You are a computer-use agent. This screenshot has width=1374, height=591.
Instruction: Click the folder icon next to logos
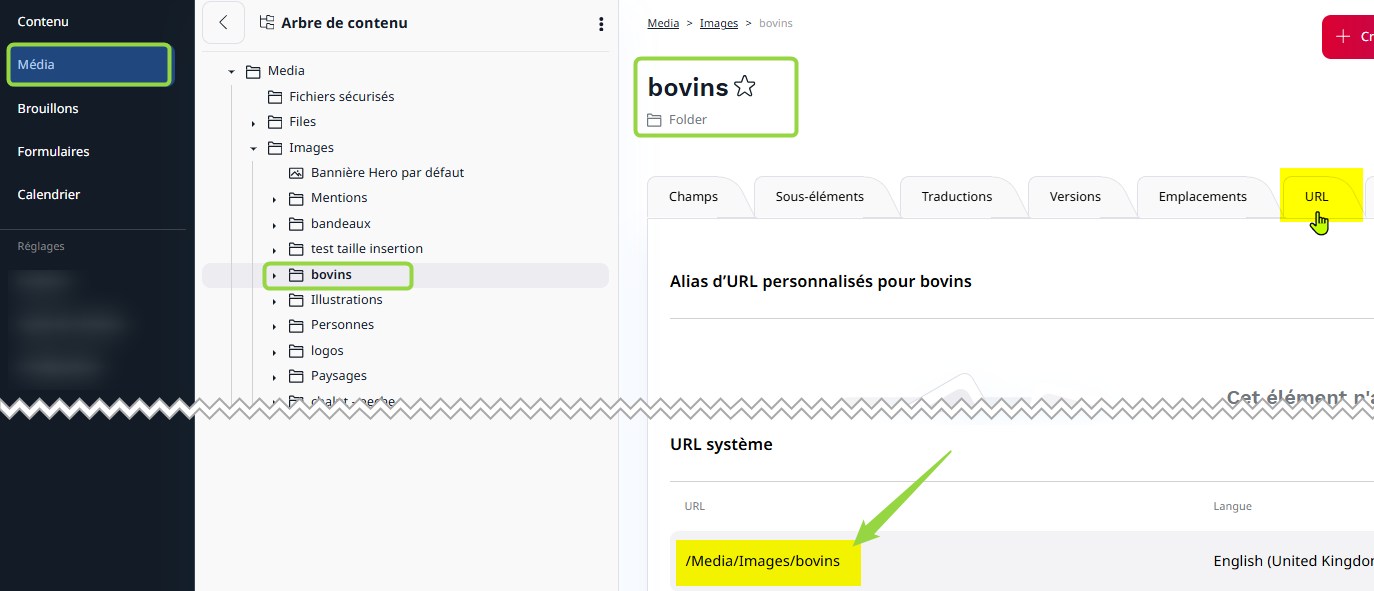[296, 351]
